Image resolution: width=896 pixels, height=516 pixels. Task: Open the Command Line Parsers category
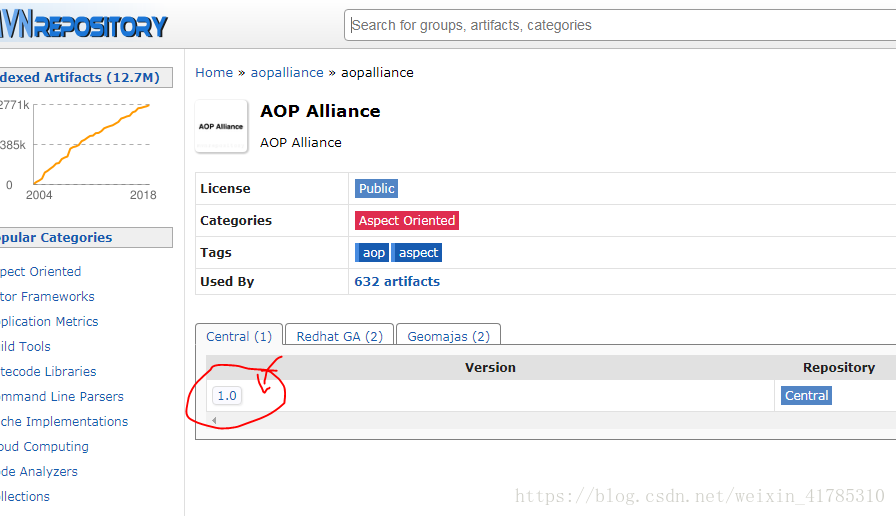tap(62, 397)
